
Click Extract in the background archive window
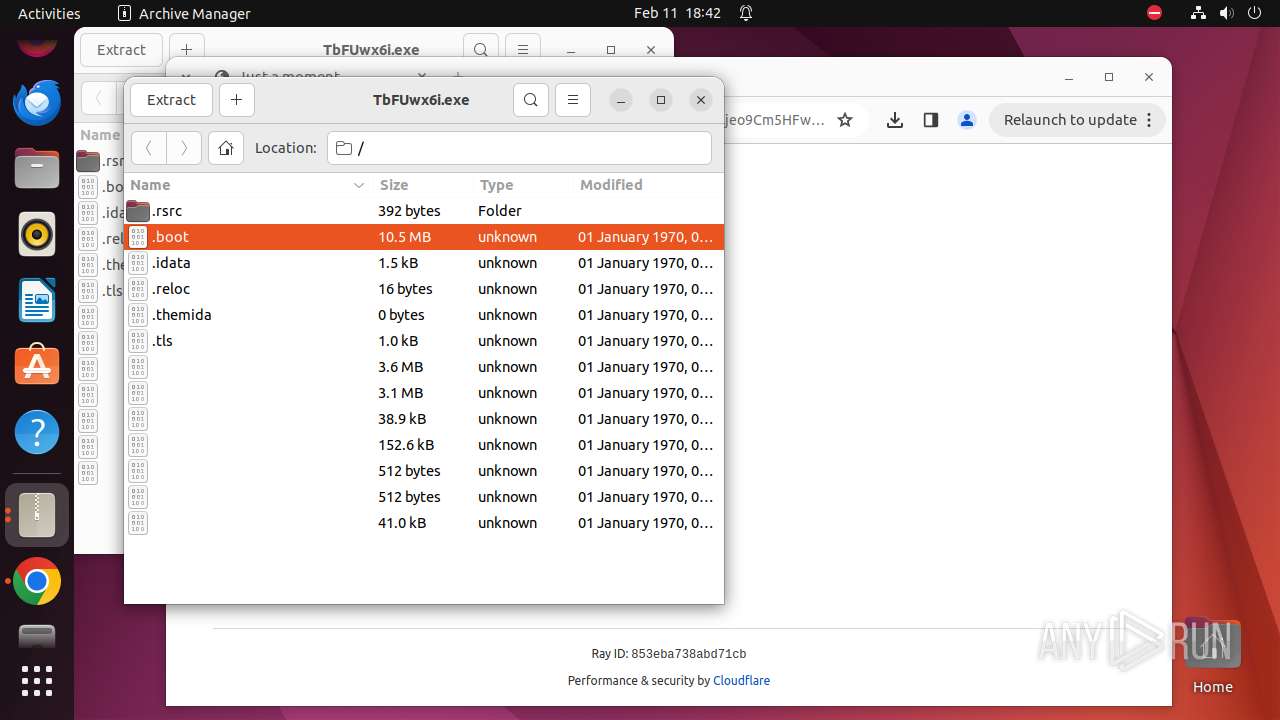[x=121, y=50]
